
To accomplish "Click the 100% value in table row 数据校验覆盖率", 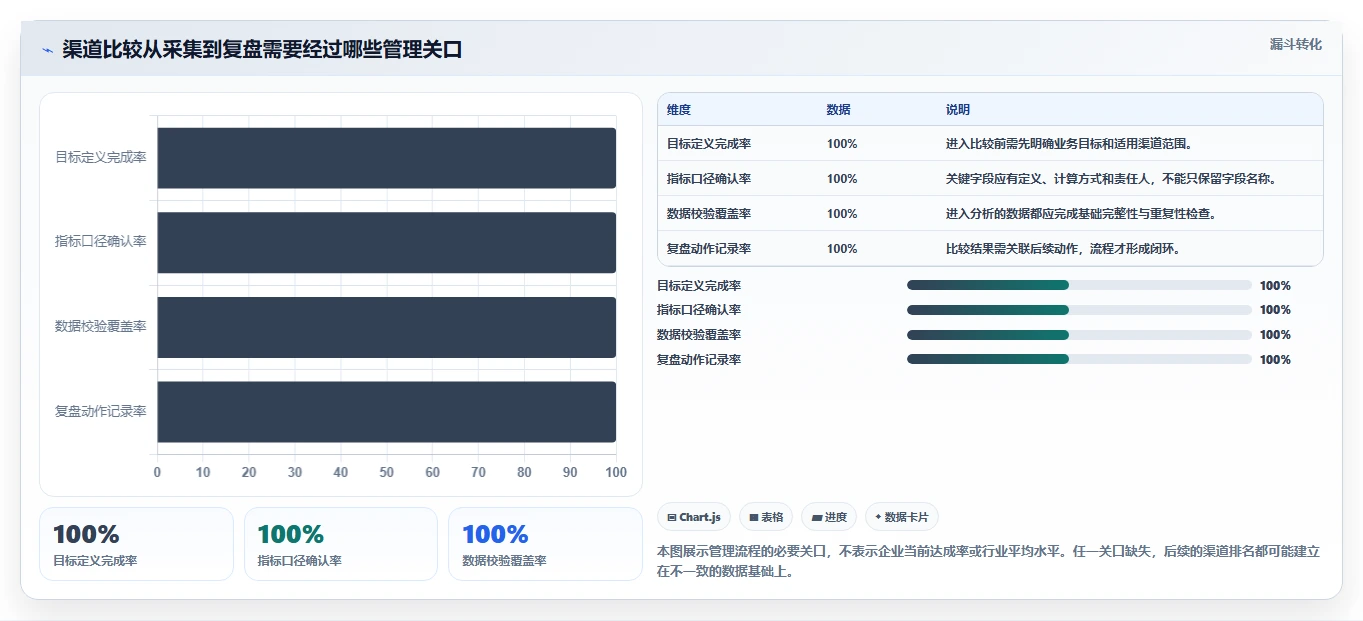I will click(x=842, y=214).
